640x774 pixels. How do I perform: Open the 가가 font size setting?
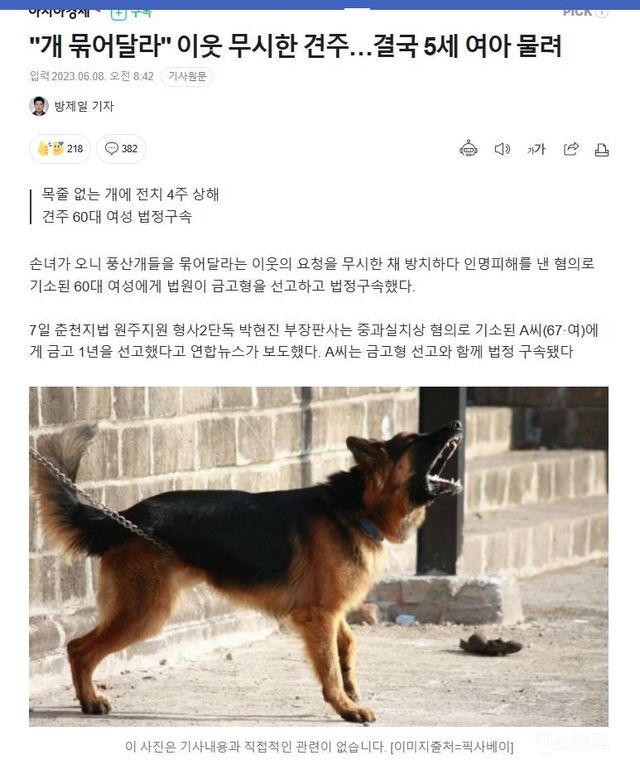536,149
